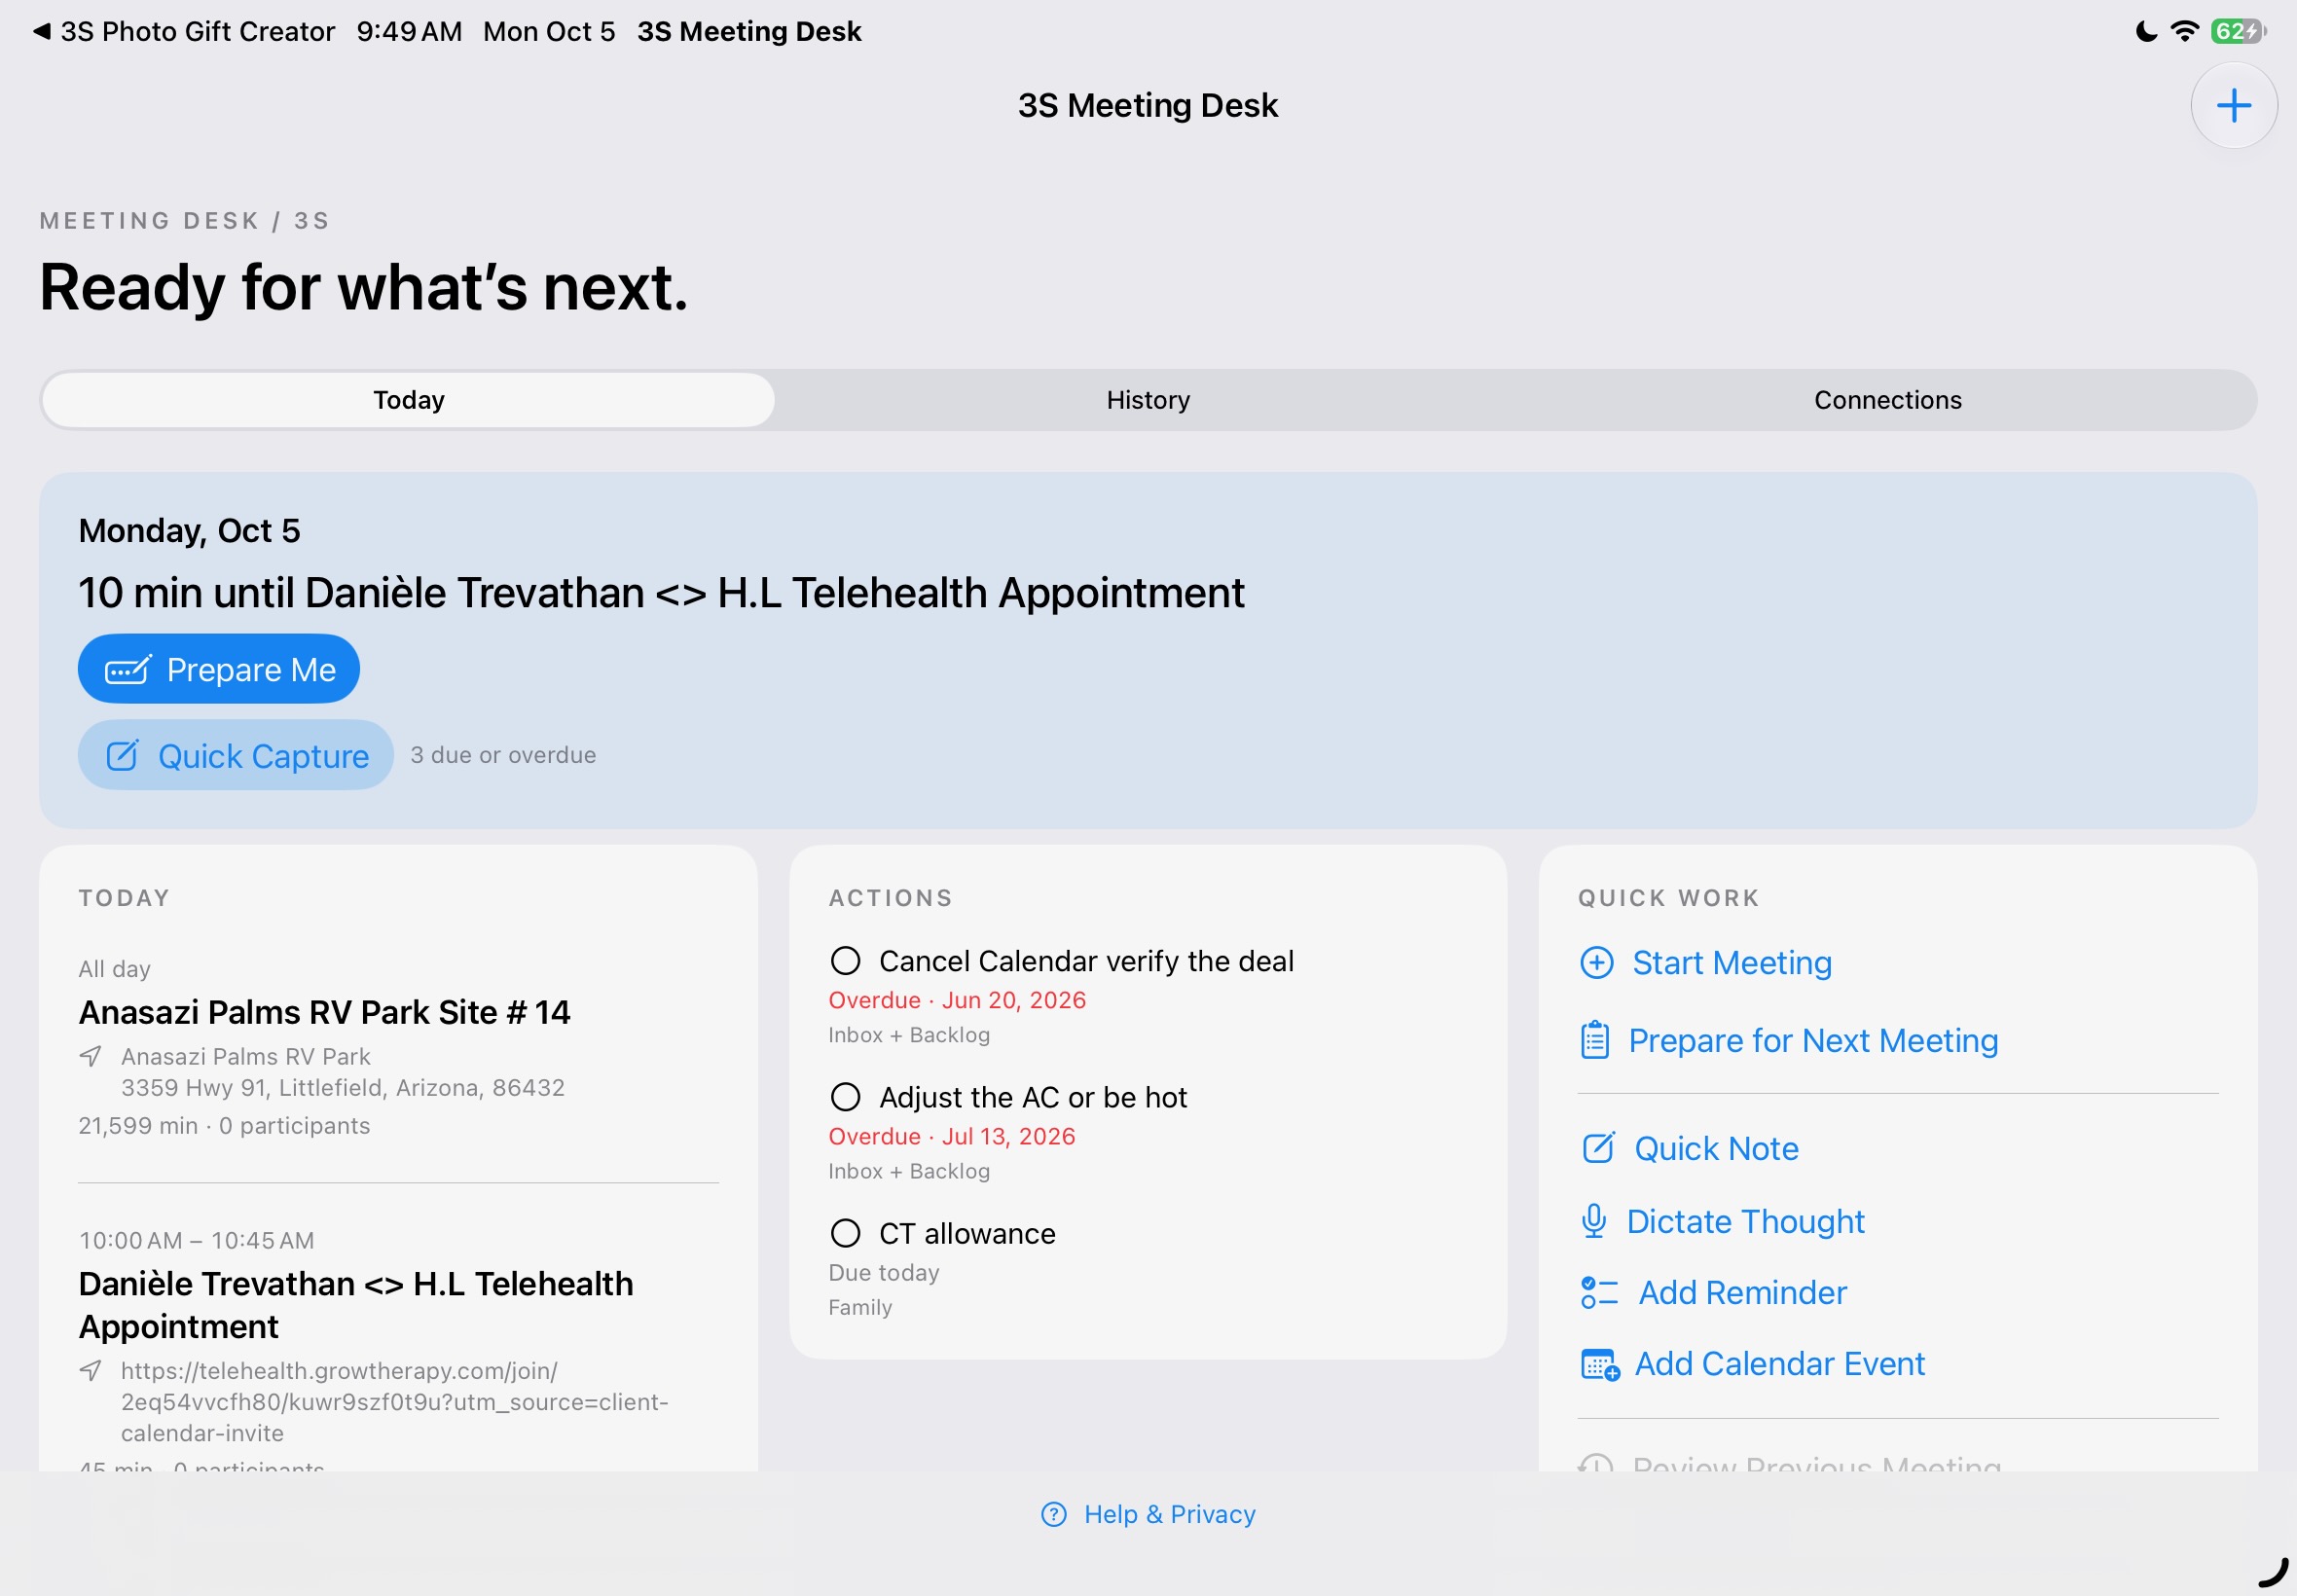
Task: Open the History tab
Action: tap(1148, 400)
